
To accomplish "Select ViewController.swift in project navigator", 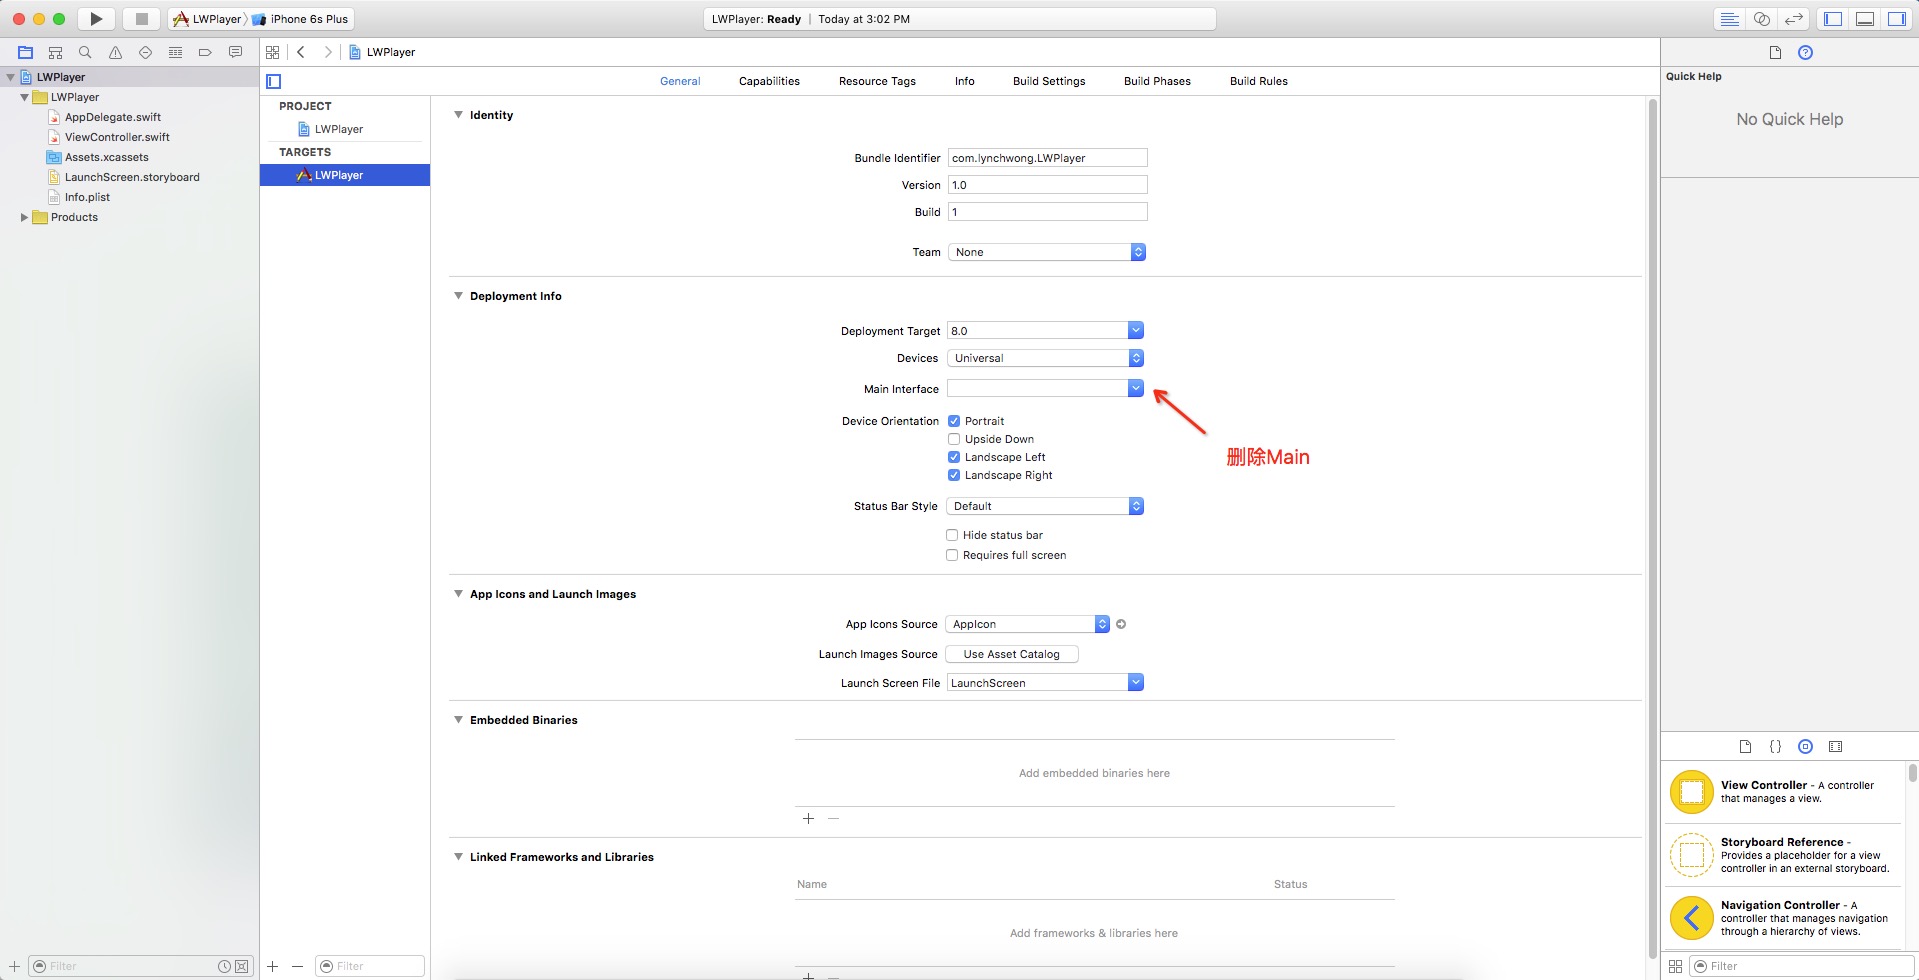I will click(117, 137).
